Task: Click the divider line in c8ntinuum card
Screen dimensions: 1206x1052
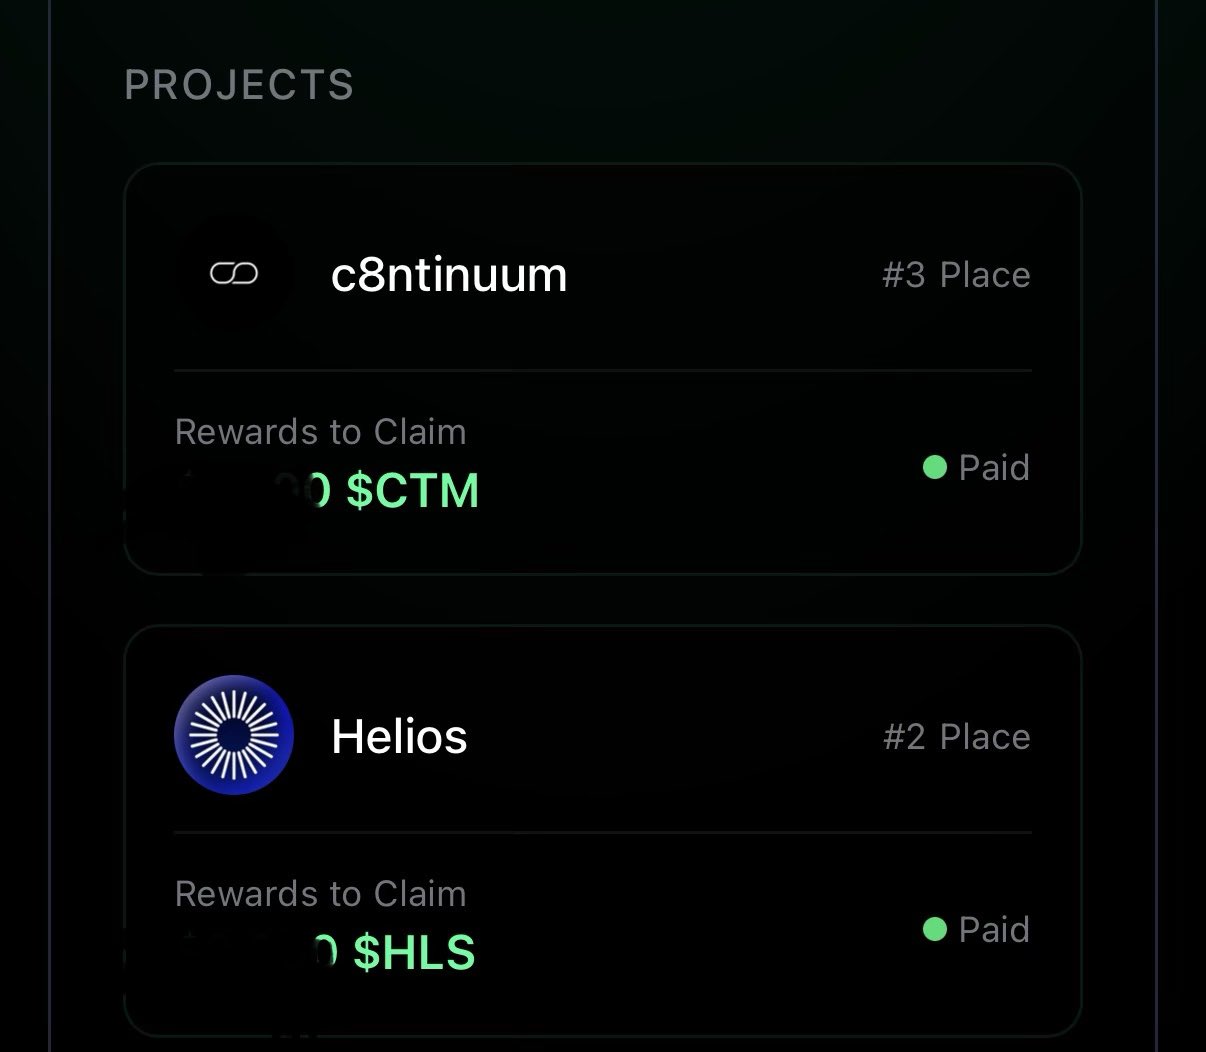Action: (x=603, y=371)
